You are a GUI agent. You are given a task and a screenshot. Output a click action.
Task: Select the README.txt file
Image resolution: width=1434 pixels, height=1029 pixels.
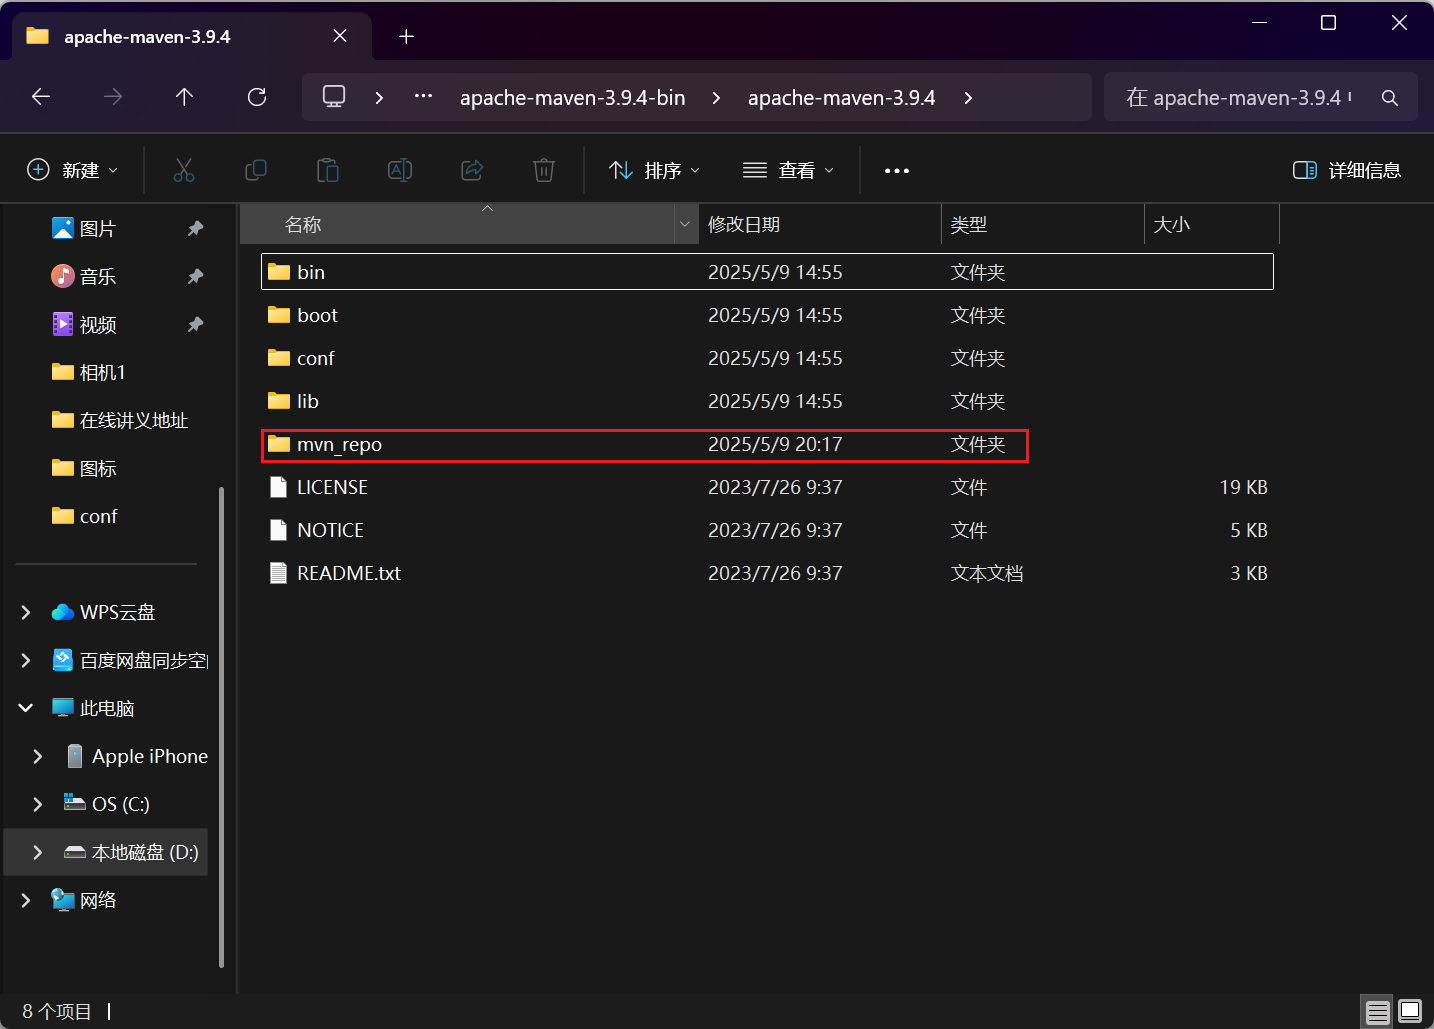coord(767,573)
